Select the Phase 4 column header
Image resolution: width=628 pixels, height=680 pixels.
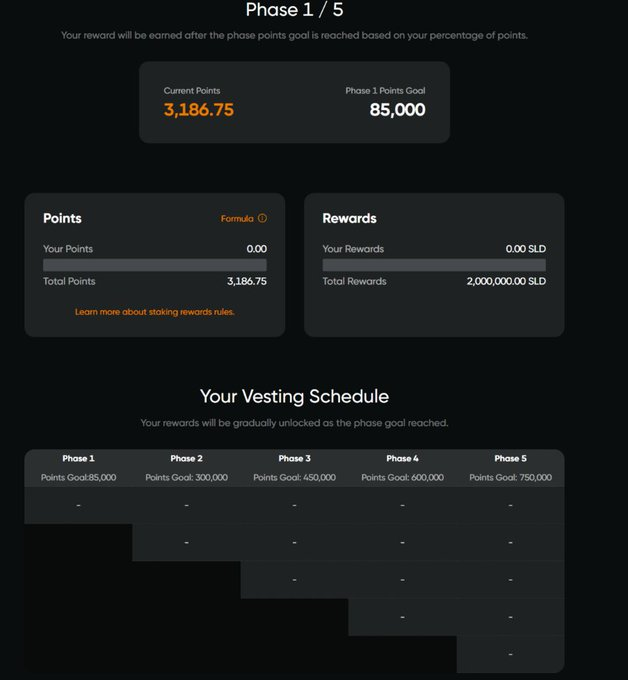[x=402, y=458]
